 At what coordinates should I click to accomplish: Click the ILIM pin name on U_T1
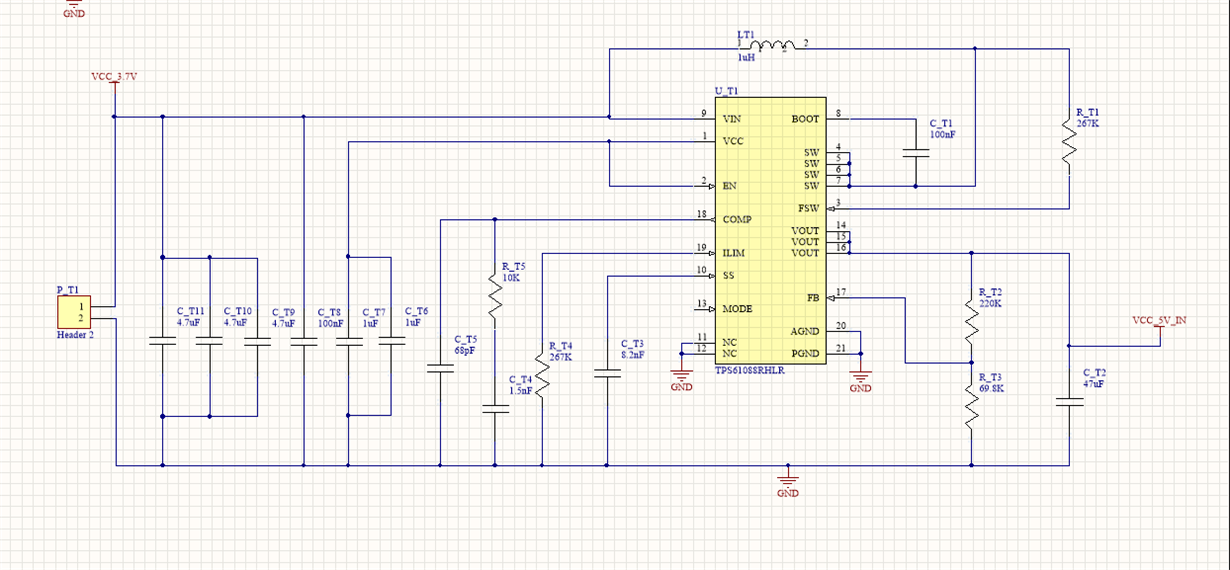(x=733, y=253)
